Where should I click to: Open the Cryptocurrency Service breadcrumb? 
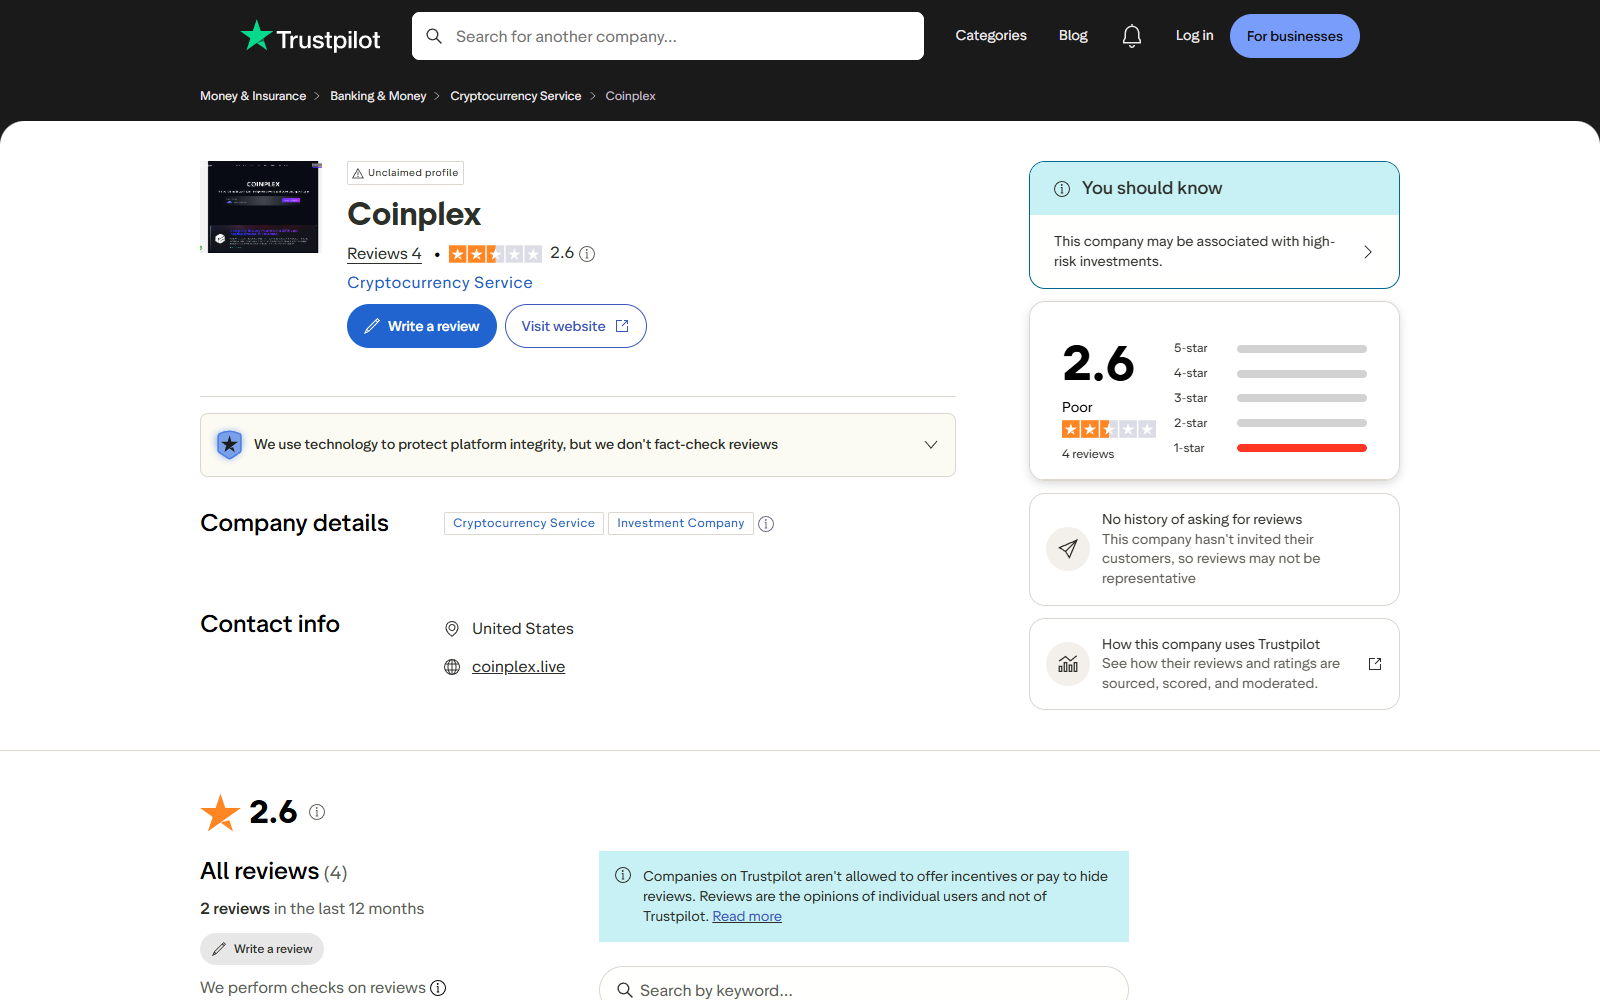516,96
